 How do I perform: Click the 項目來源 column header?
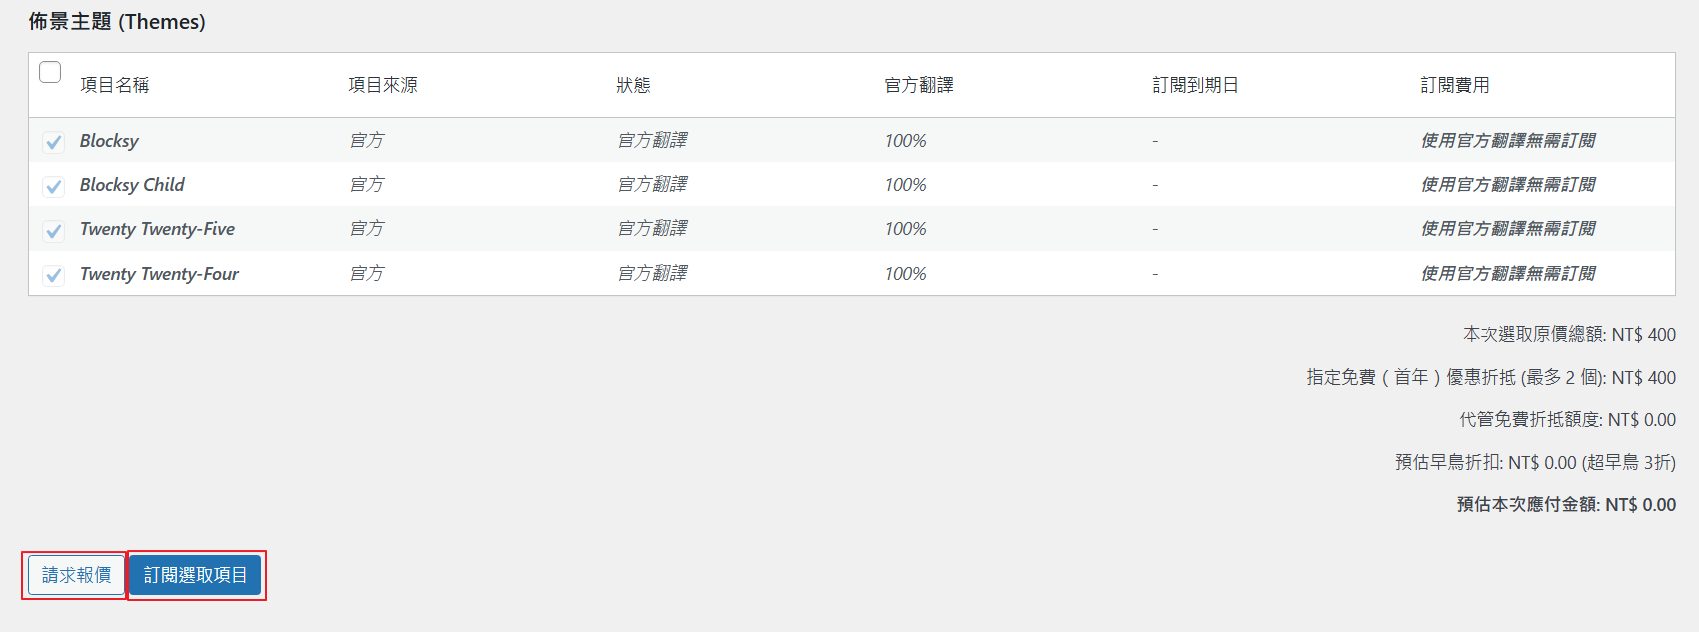[382, 85]
